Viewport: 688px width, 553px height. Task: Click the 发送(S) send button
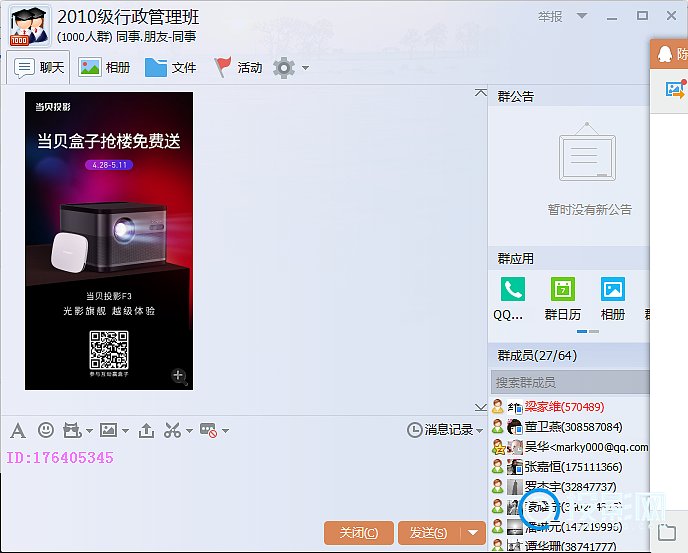429,533
